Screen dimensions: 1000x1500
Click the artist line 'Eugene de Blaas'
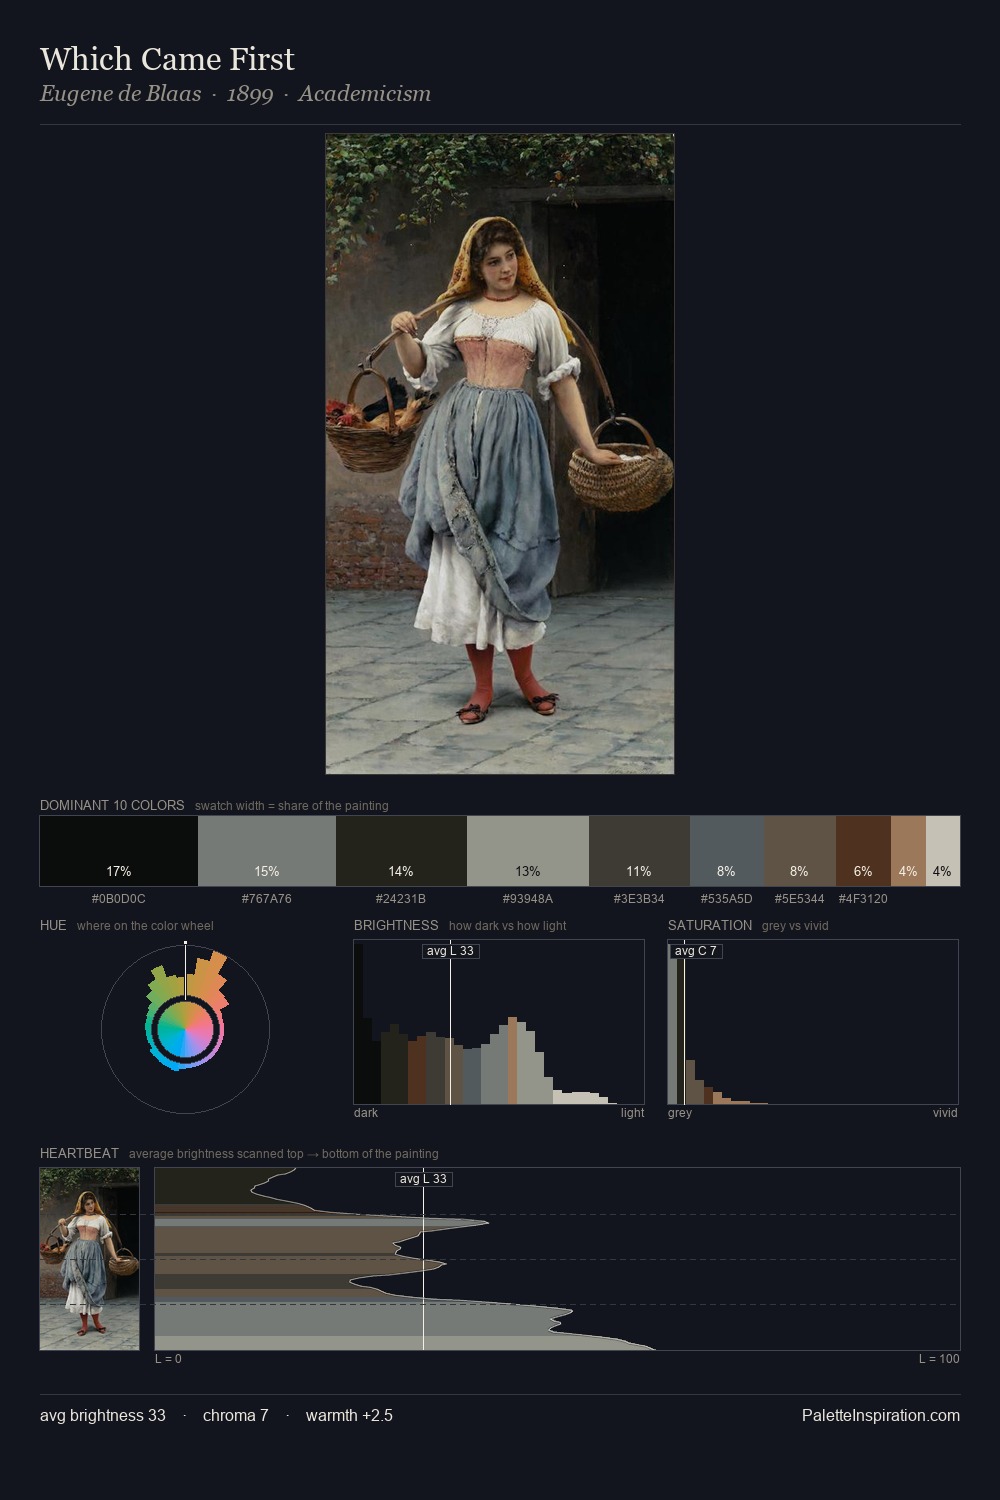click(x=120, y=94)
